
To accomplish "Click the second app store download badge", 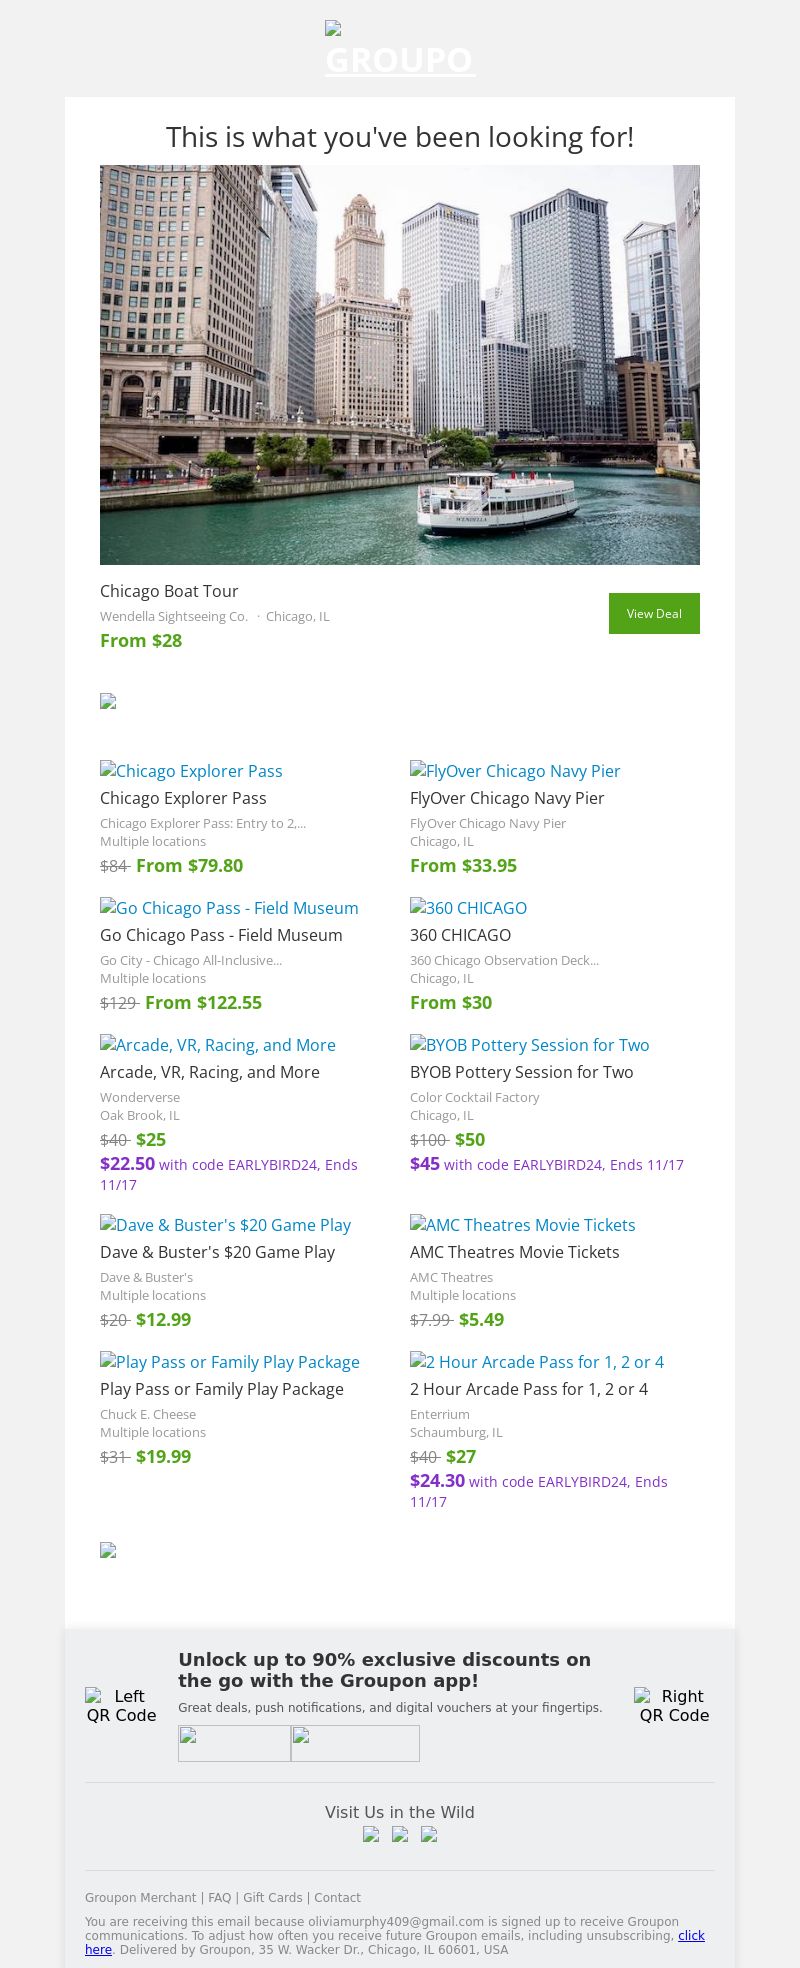I will click(x=355, y=1743).
